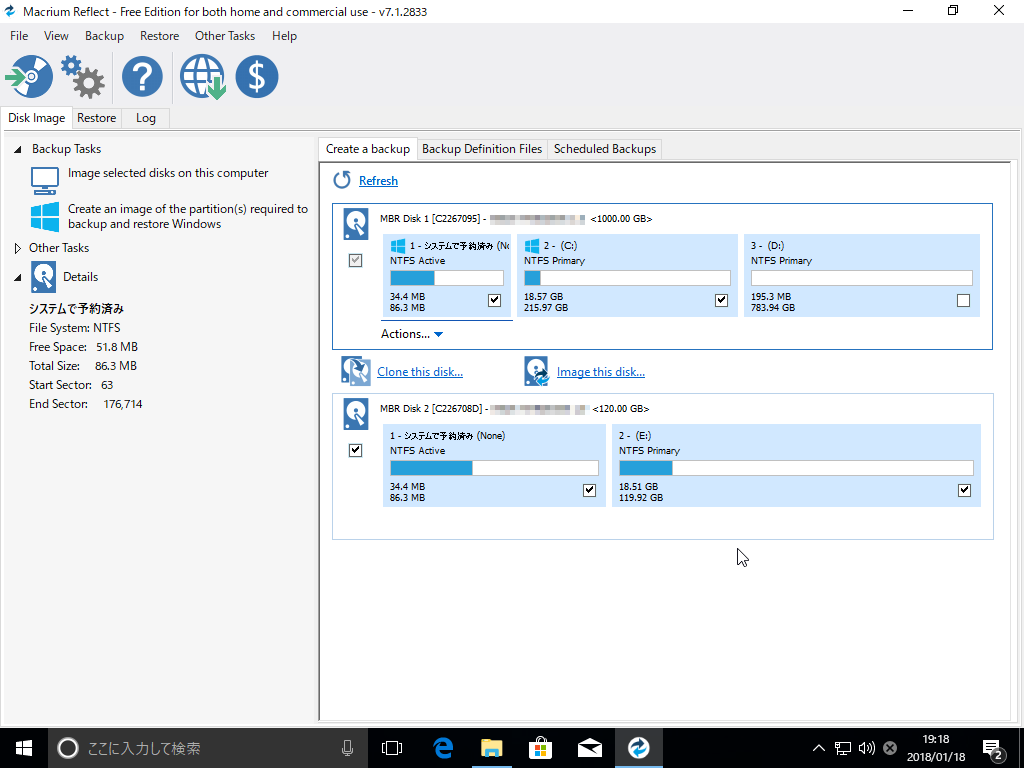Click Create an image of partitions for Windows
Screen dimensions: 1024x768
[x=188, y=216]
